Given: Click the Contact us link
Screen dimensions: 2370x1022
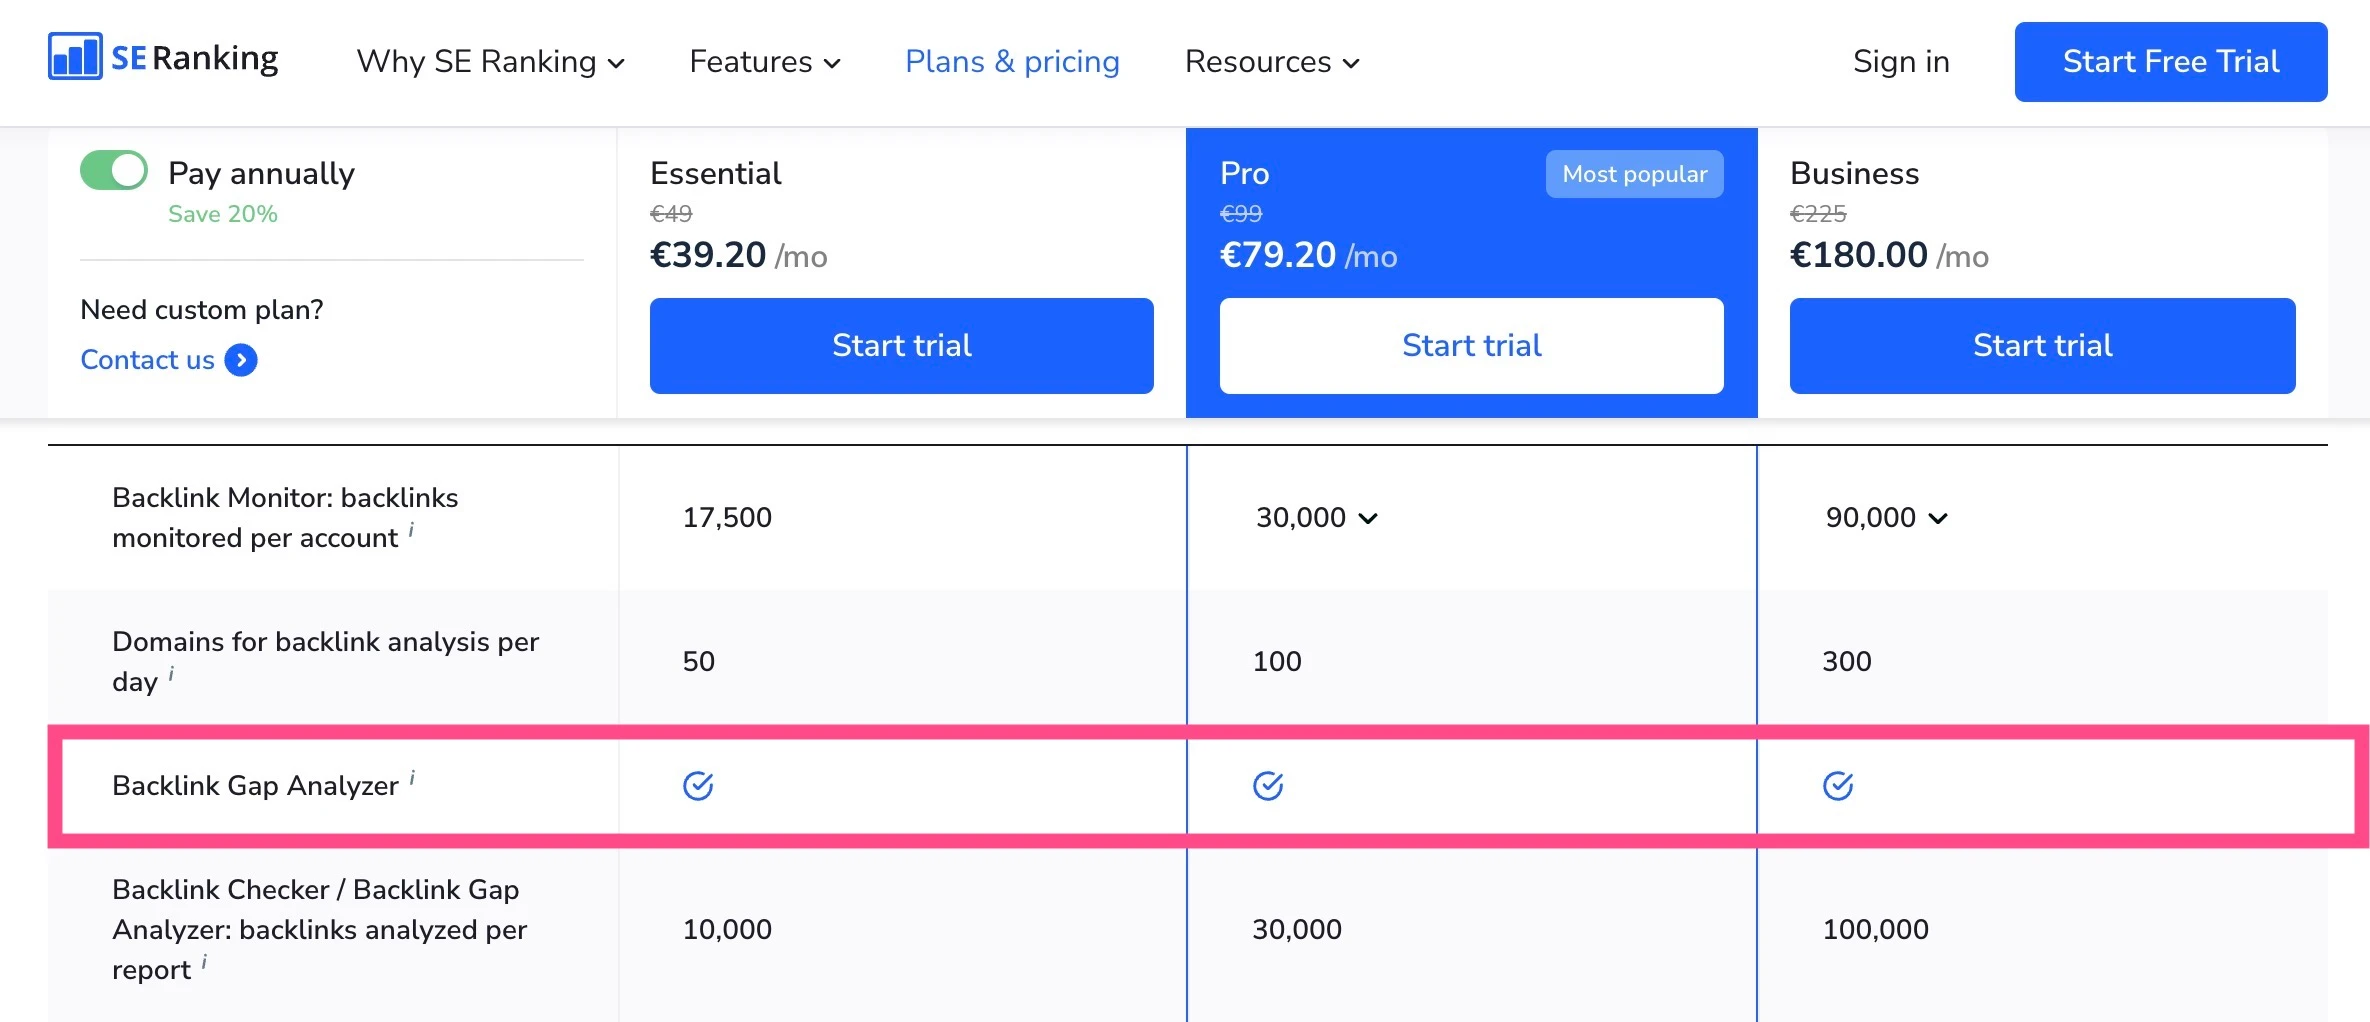Looking at the screenshot, I should click(x=147, y=360).
